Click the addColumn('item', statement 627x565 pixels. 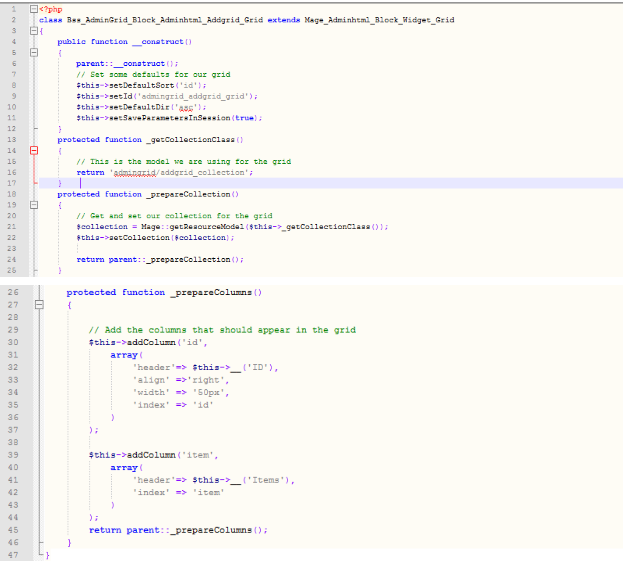pyautogui.click(x=153, y=455)
